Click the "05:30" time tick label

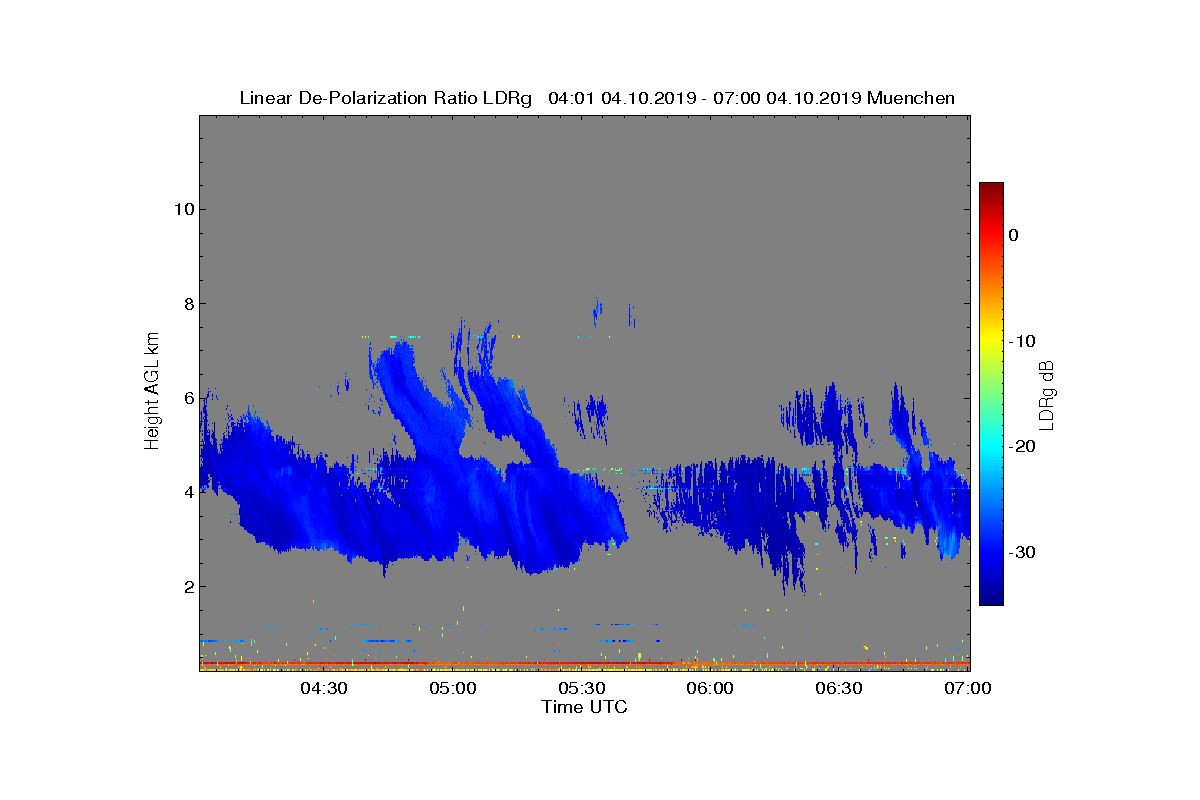pos(582,689)
